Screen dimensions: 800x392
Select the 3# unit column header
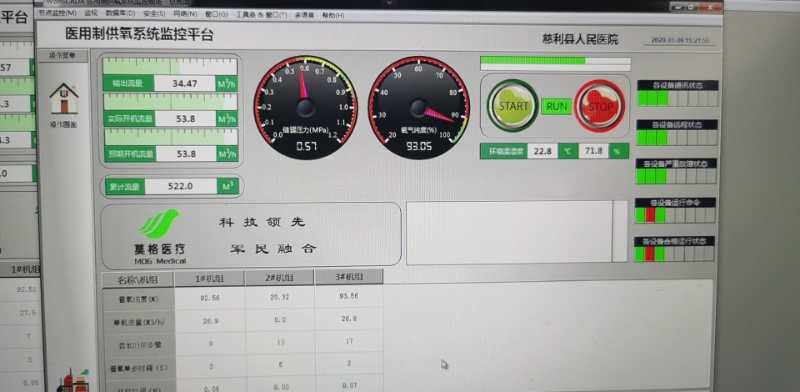coord(348,277)
